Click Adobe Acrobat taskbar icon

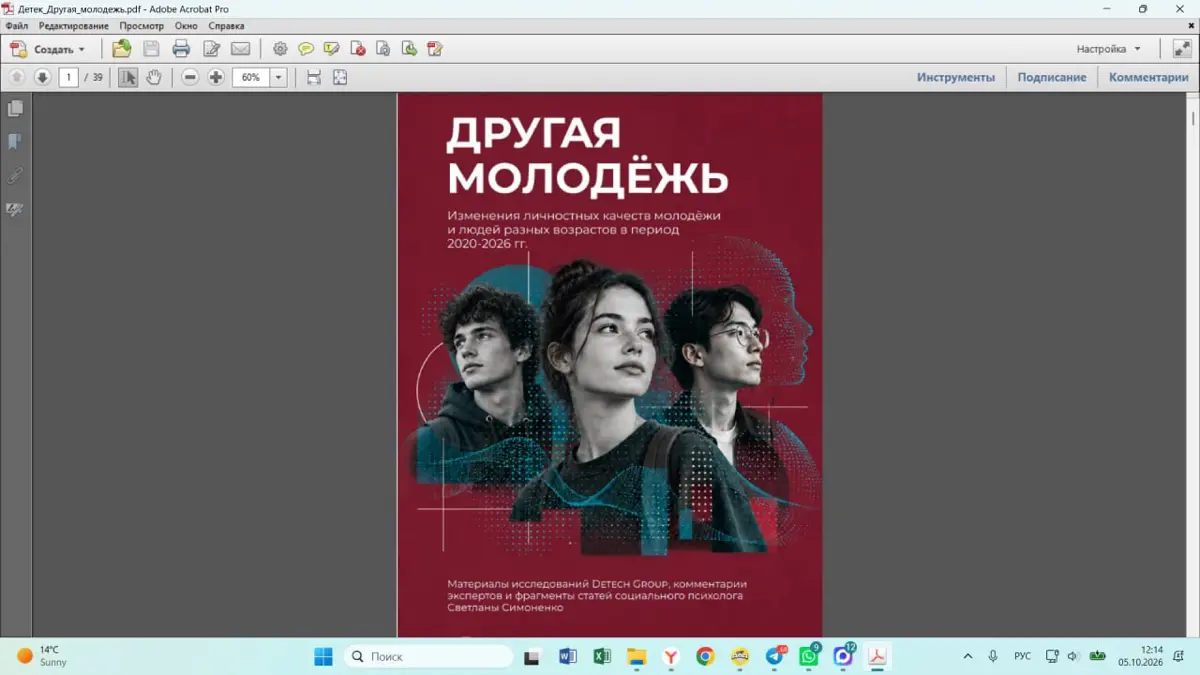point(877,656)
